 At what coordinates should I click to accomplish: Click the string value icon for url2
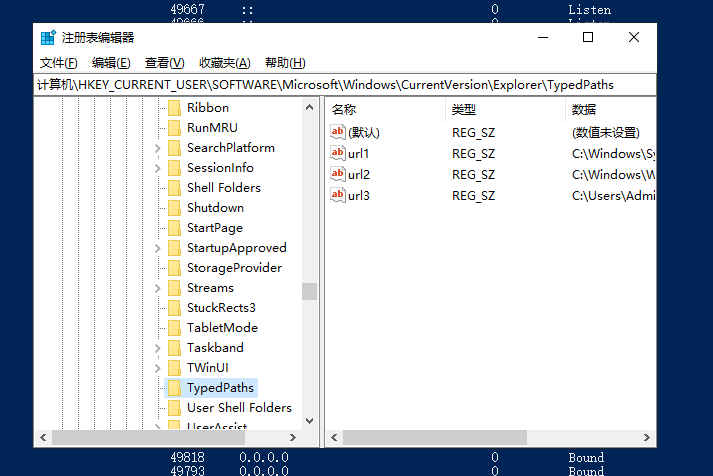pyautogui.click(x=338, y=174)
